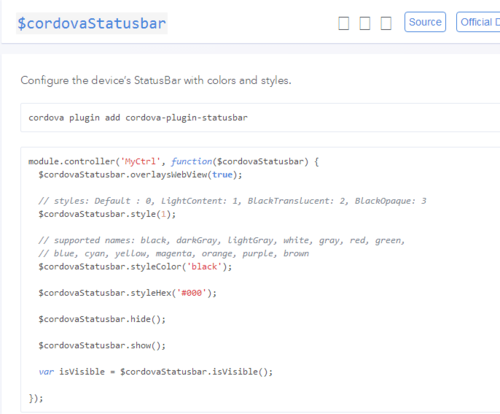
Task: Click the $cordovaStatusbar.hide() line
Action: (102, 319)
